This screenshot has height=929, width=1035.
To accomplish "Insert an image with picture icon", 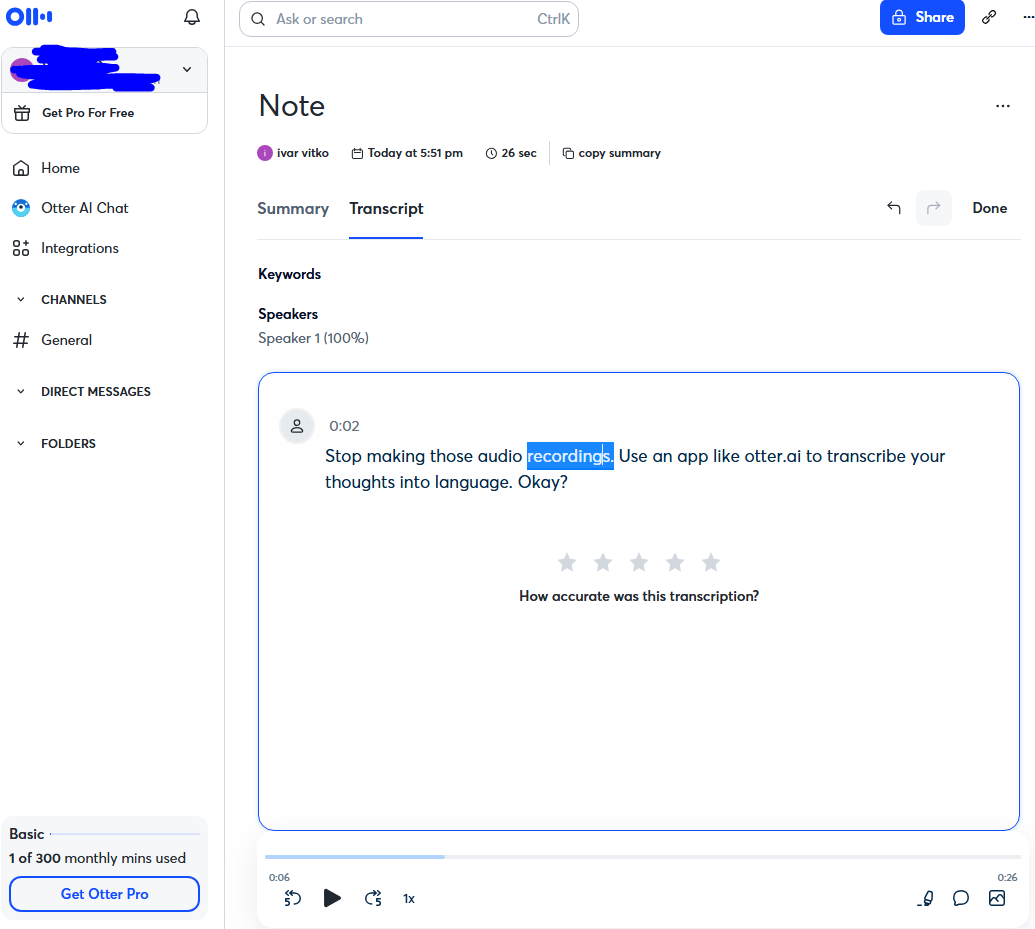I will point(997,899).
